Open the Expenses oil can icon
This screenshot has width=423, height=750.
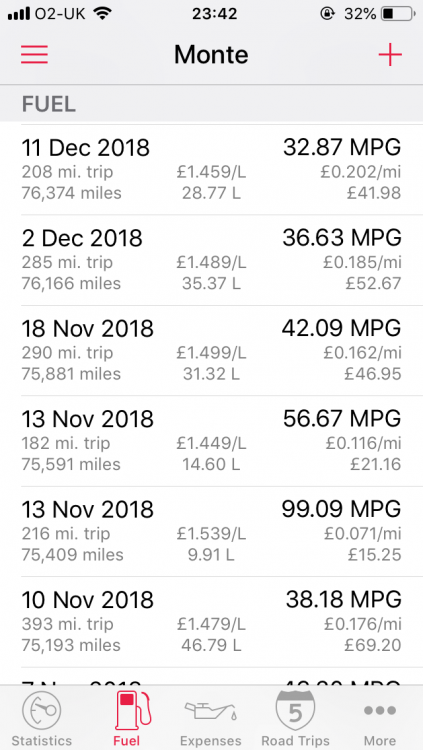(x=211, y=711)
